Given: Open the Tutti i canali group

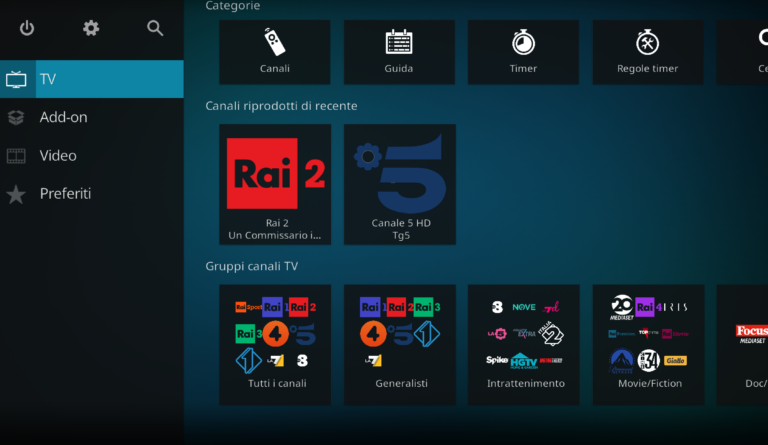Looking at the screenshot, I should [275, 345].
